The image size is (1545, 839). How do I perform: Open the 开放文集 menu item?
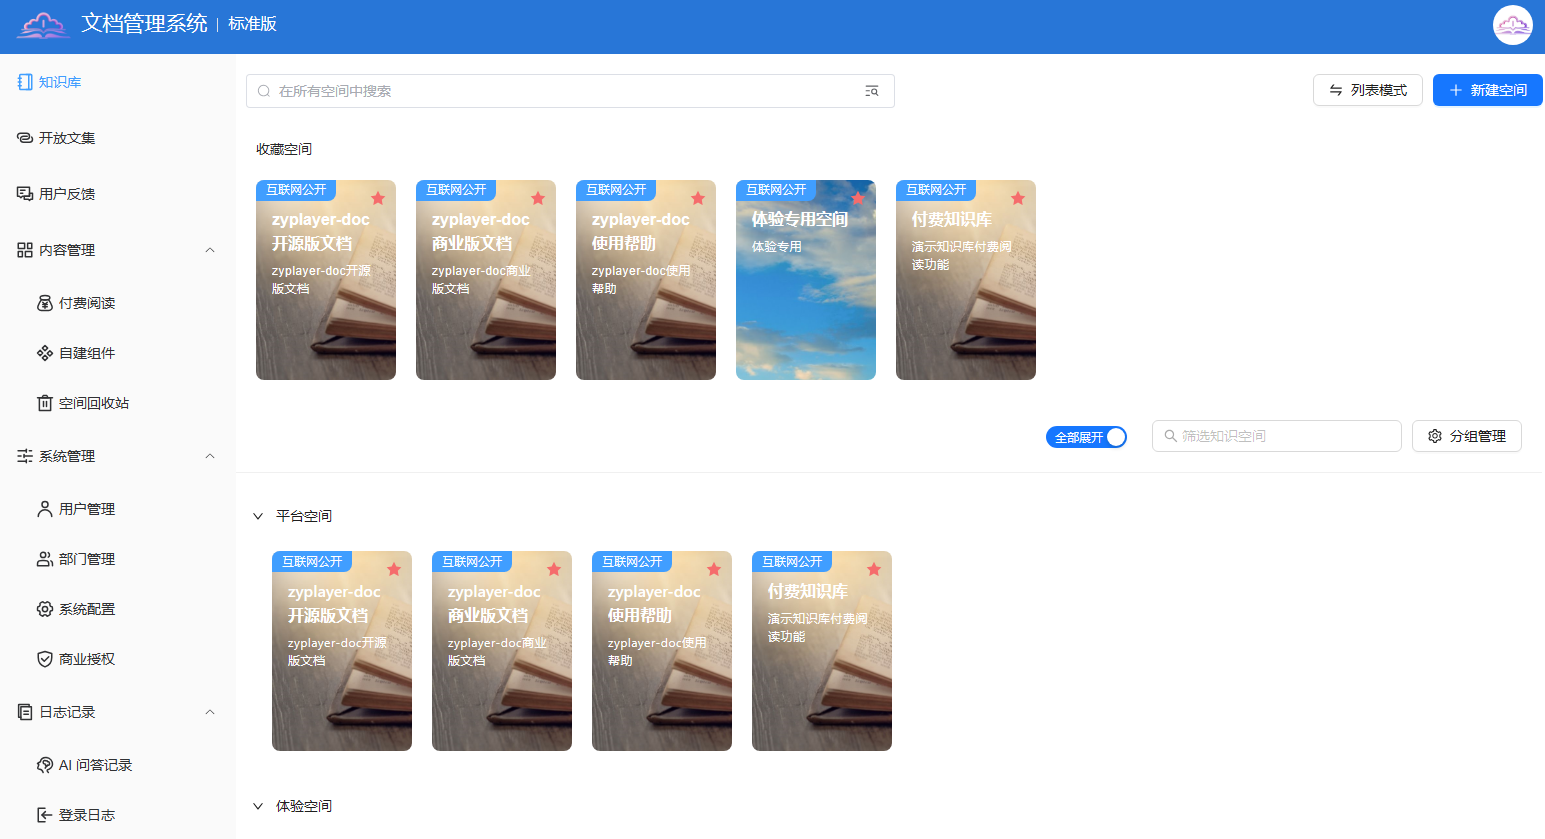coord(67,138)
